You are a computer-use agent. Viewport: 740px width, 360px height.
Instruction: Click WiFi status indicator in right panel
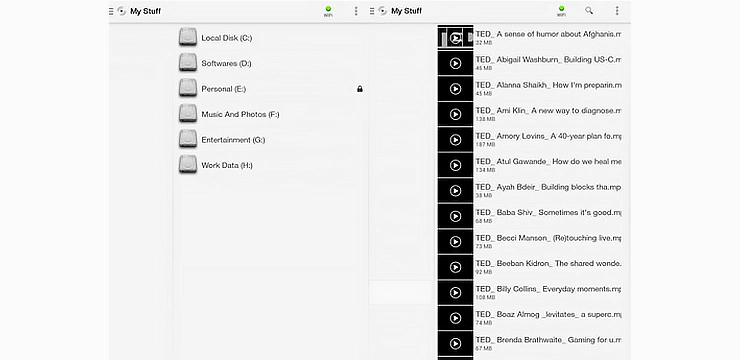point(561,11)
